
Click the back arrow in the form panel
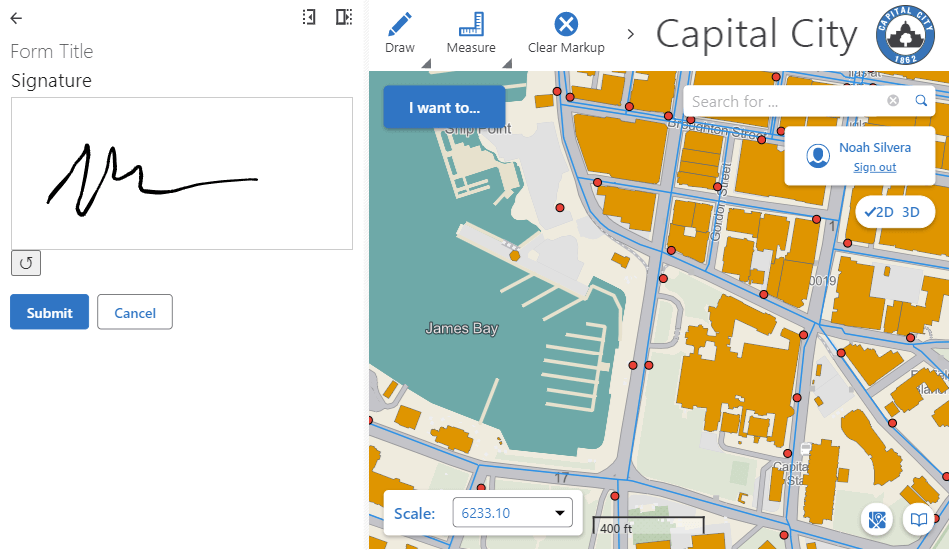(16, 18)
